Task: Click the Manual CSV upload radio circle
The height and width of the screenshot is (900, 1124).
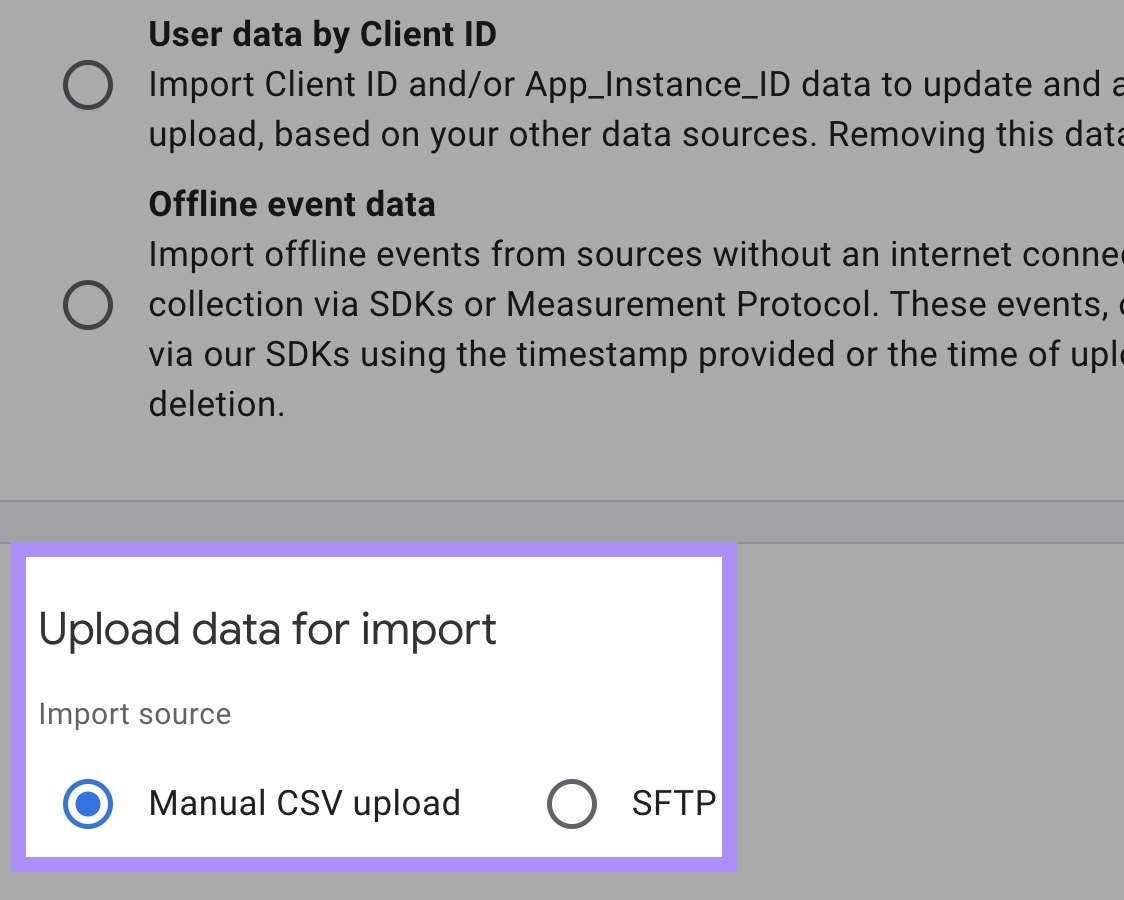Action: tap(88, 803)
